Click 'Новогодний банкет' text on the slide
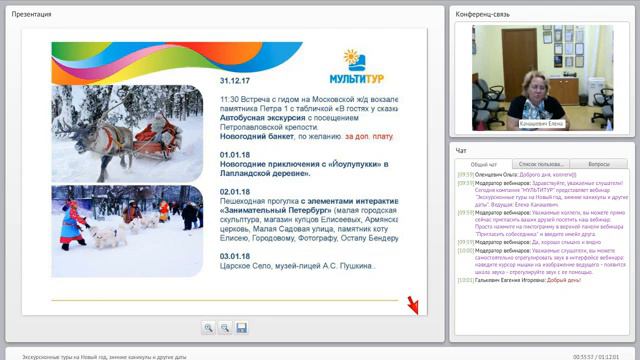The width and height of the screenshot is (640, 360). [x=257, y=136]
